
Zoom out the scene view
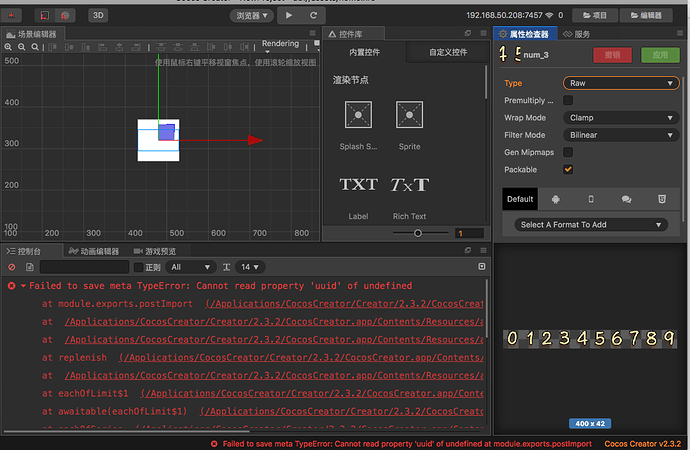click(22, 47)
